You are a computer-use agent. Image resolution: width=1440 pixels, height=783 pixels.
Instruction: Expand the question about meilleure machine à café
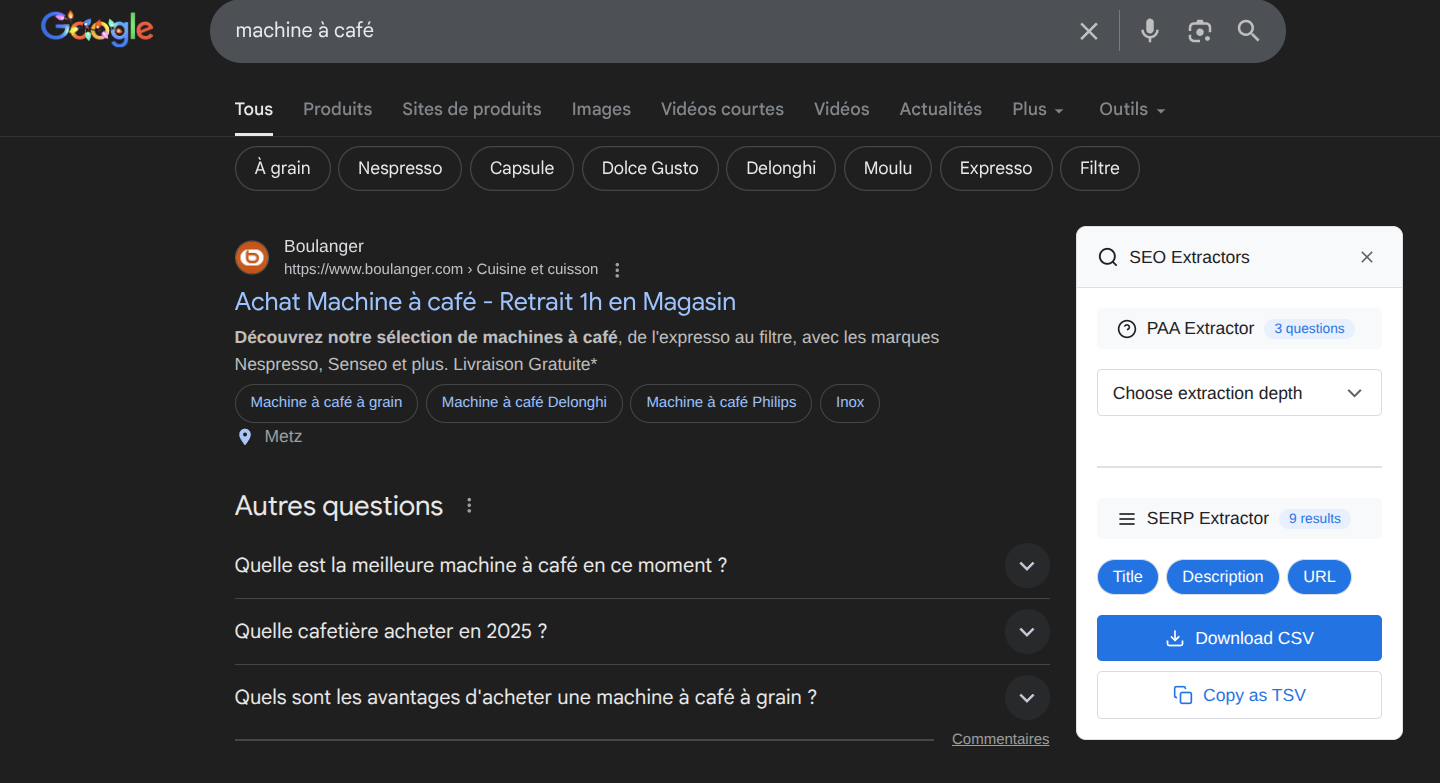pyautogui.click(x=1027, y=566)
